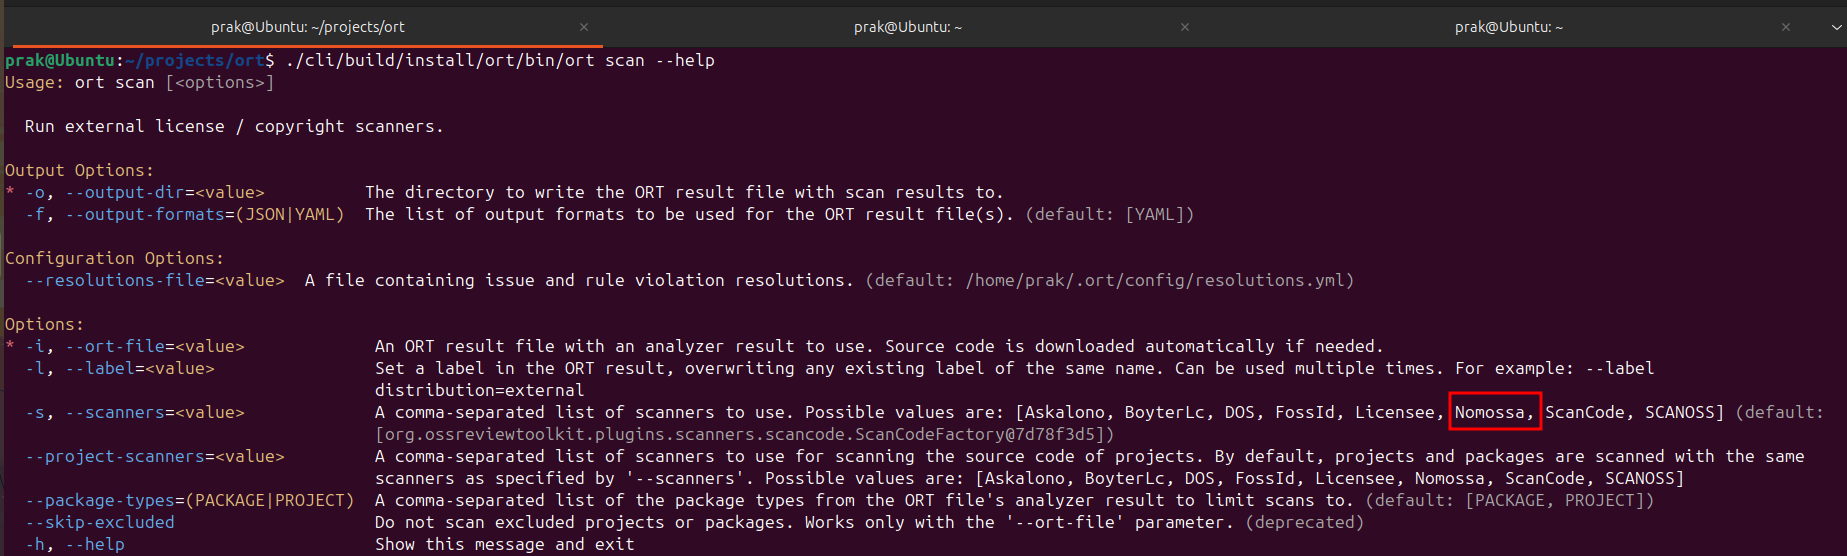Click the --skip-excluded option text
The width and height of the screenshot is (1847, 556).
pyautogui.click(x=100, y=522)
